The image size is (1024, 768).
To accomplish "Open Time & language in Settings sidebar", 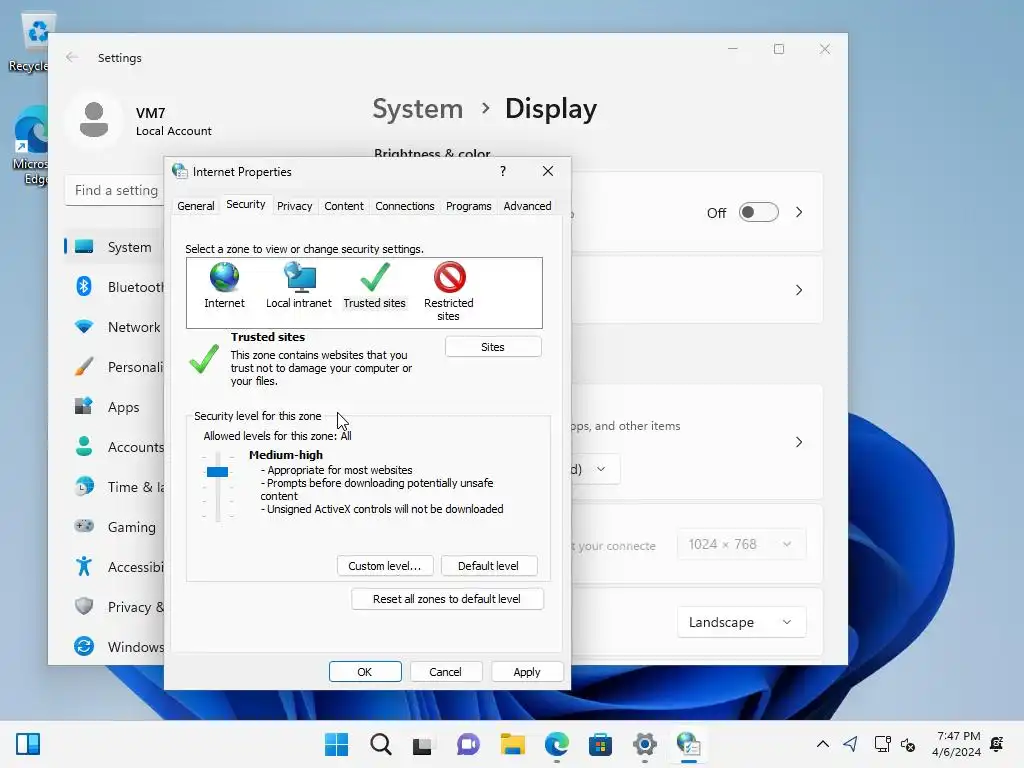I will 114,487.
